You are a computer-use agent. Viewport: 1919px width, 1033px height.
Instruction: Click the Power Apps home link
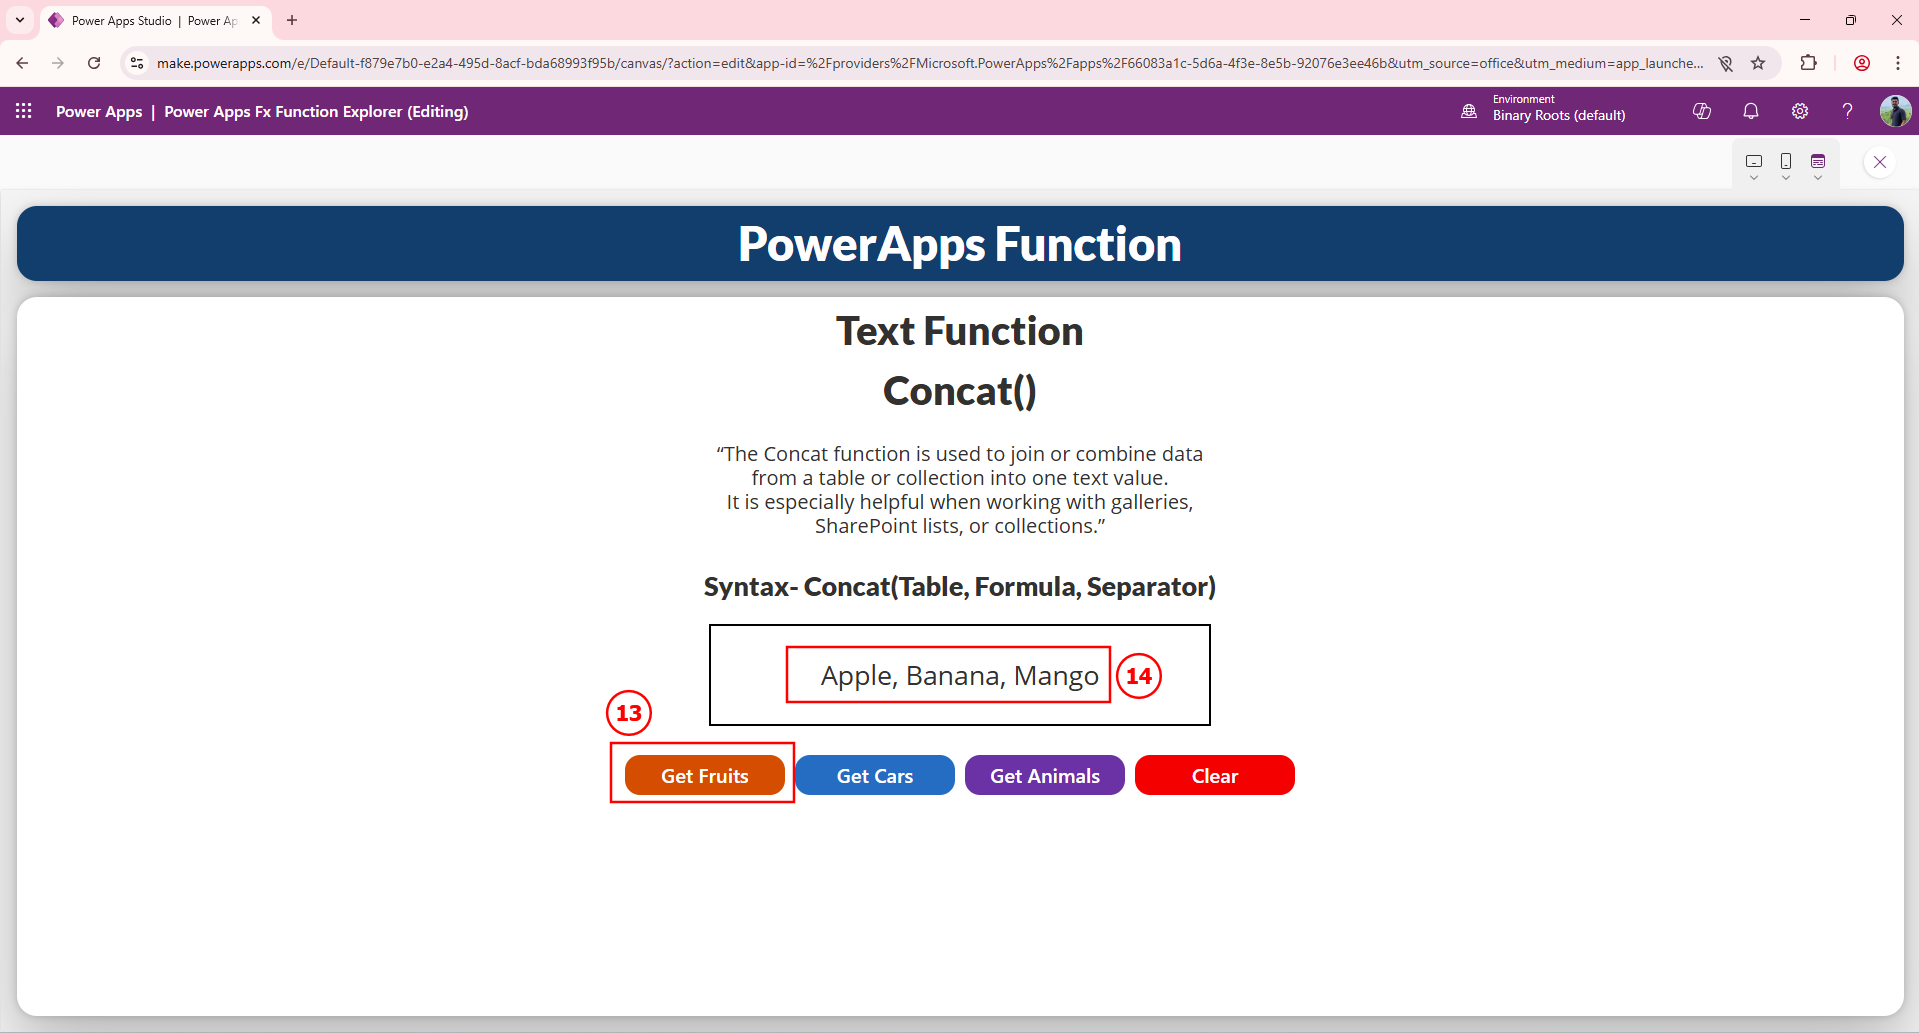tap(99, 111)
